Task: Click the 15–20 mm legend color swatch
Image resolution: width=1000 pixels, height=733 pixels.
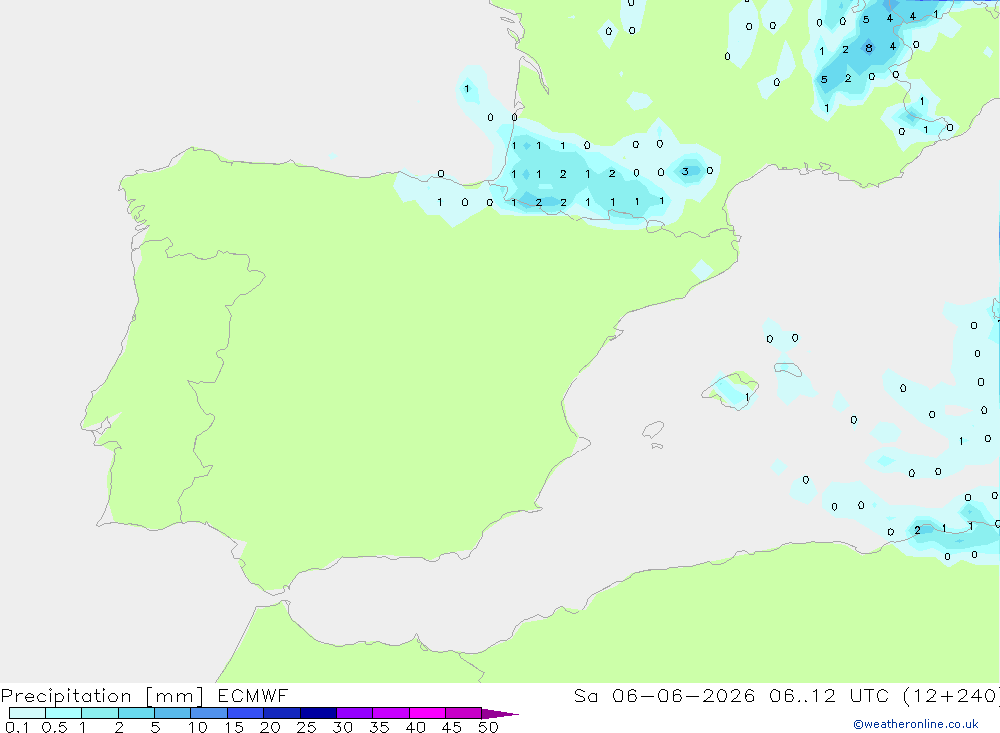Action: coord(246,713)
